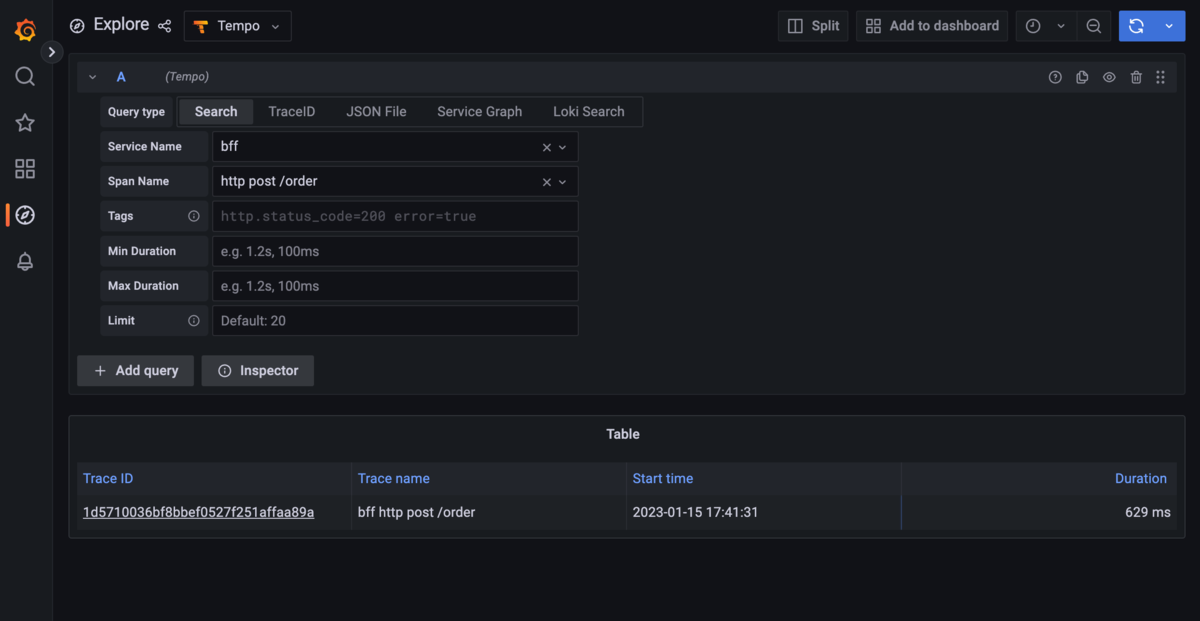Open the time range picker clock icon
The height and width of the screenshot is (621, 1200).
pyautogui.click(x=1033, y=26)
